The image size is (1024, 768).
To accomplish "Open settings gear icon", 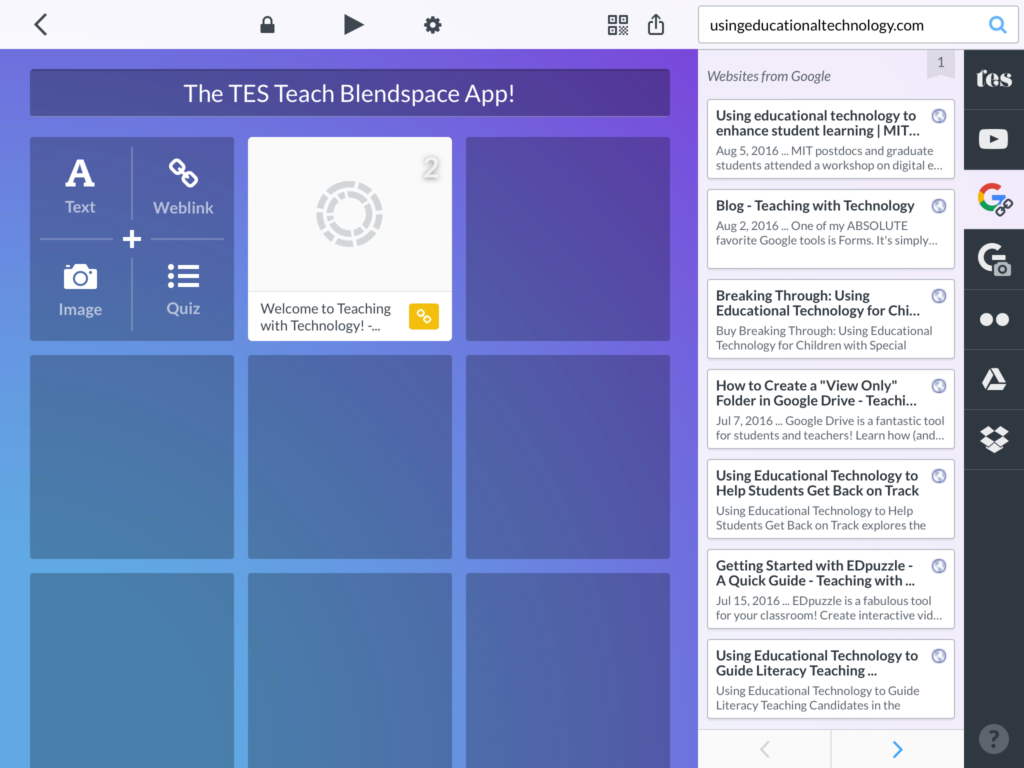I will point(432,25).
